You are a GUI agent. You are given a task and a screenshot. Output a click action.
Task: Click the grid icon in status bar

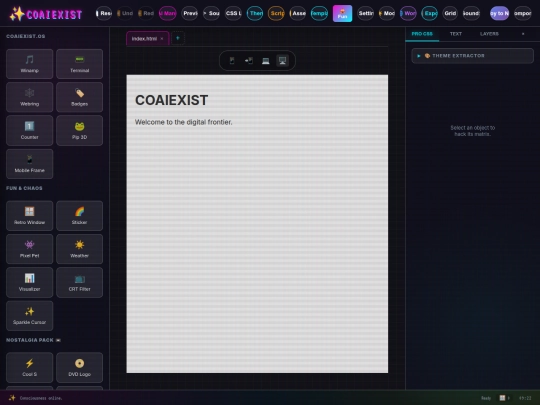click(x=502, y=398)
